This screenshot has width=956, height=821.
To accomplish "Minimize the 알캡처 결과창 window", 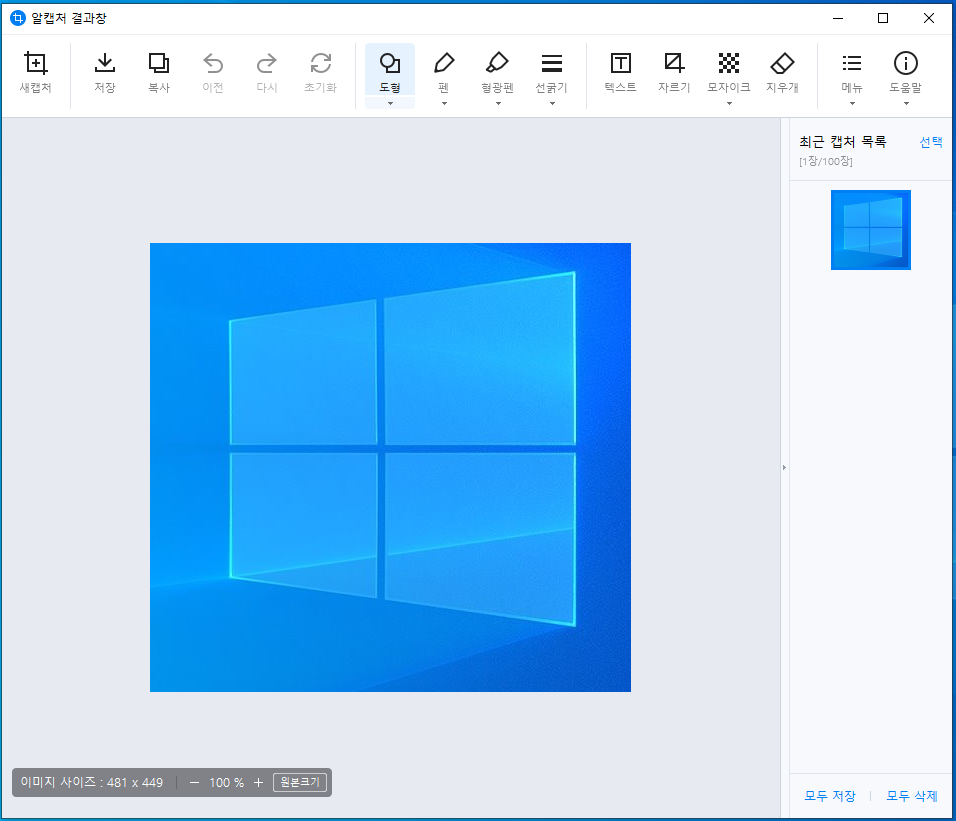I will tap(838, 18).
